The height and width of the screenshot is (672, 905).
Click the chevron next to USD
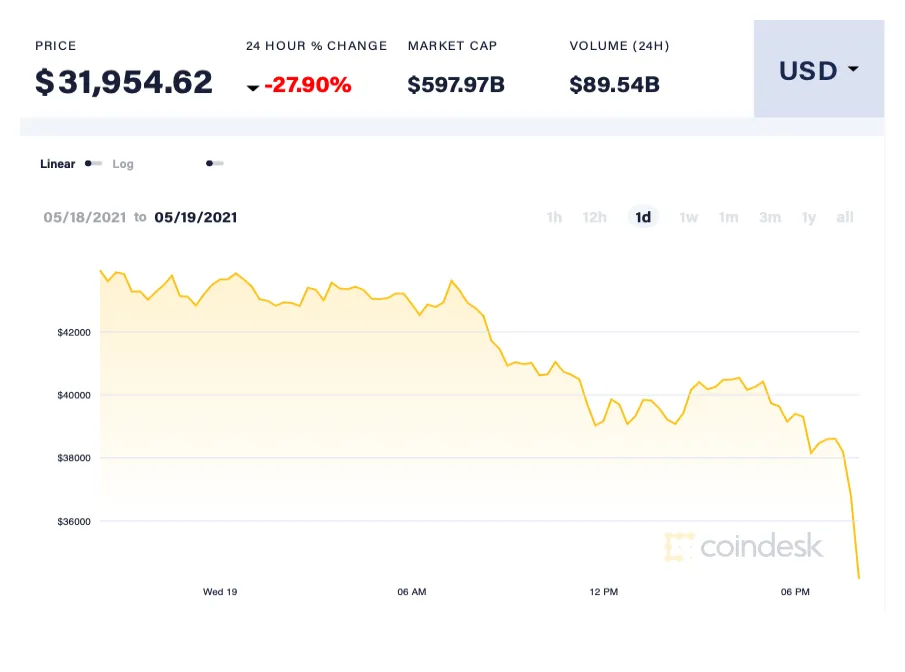[853, 70]
